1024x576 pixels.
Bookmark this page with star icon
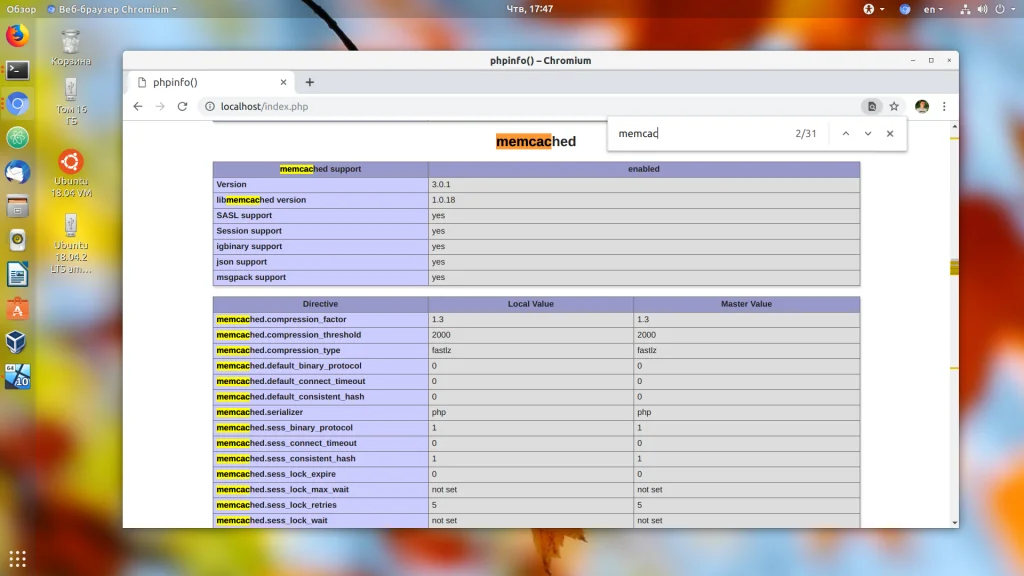(x=894, y=106)
